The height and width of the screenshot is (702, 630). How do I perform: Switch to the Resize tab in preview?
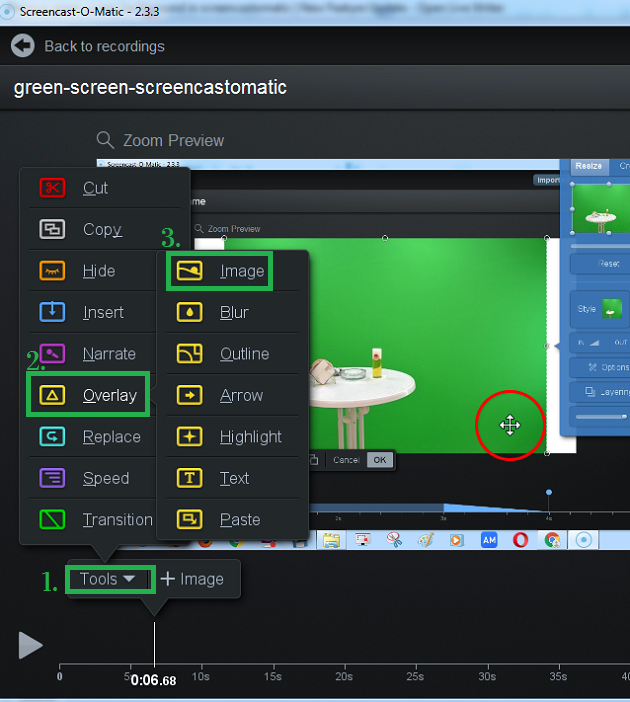coord(588,166)
